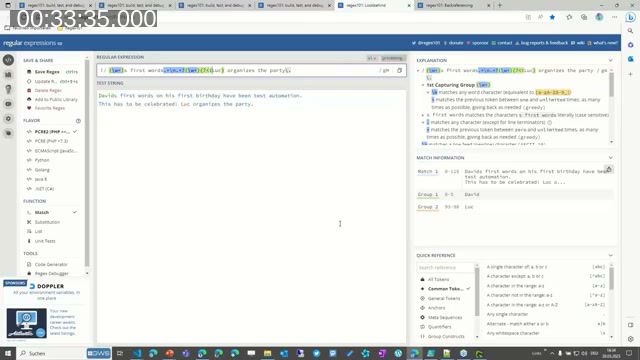Collapse the Explanation panel chevron
This screenshot has height=360, width=640.
[610, 60]
